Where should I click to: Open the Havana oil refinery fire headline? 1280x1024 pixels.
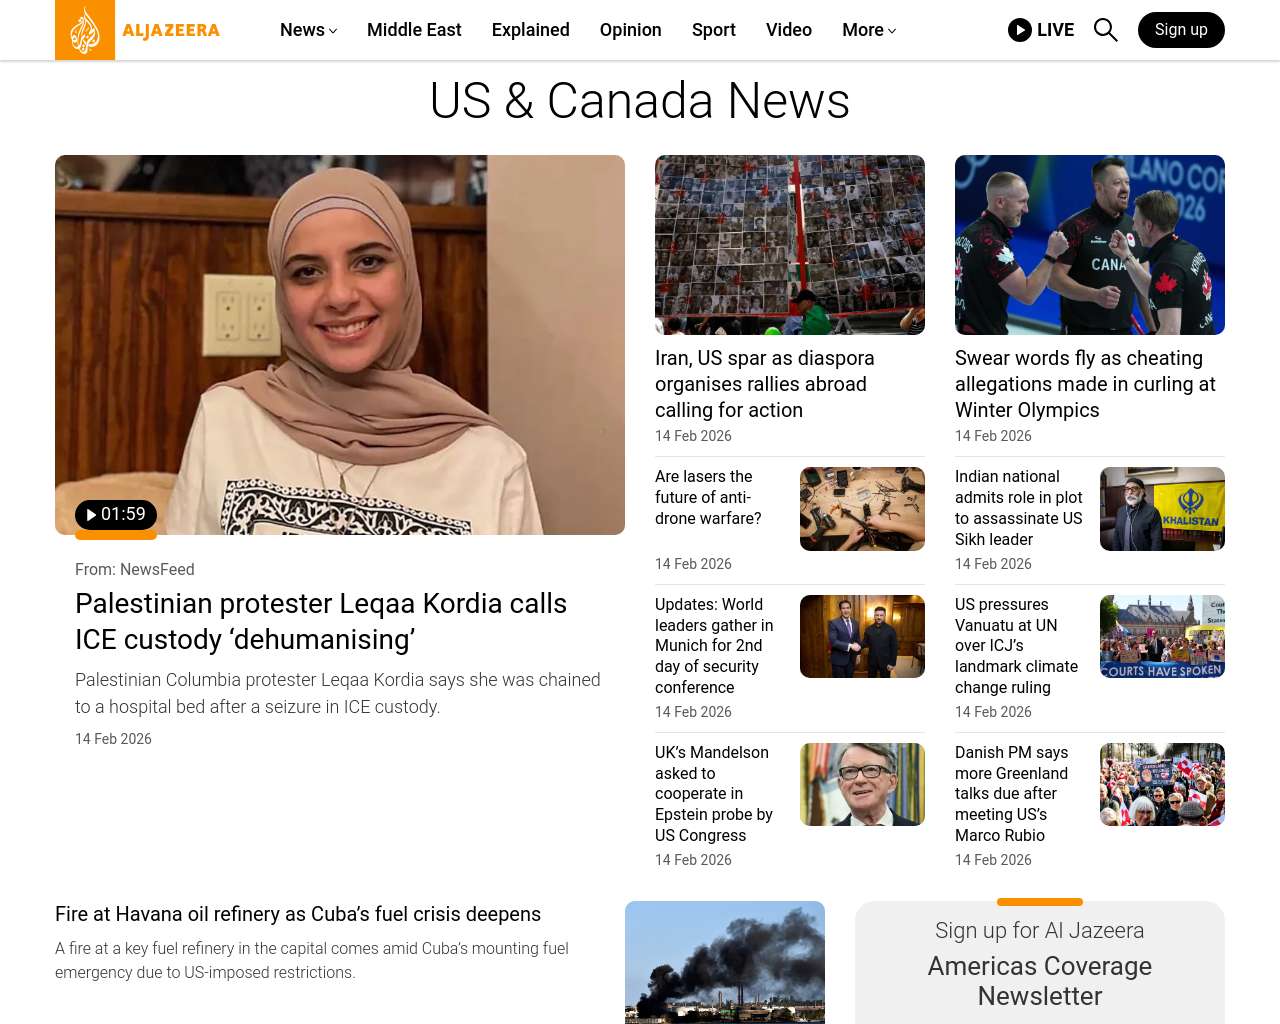point(298,914)
